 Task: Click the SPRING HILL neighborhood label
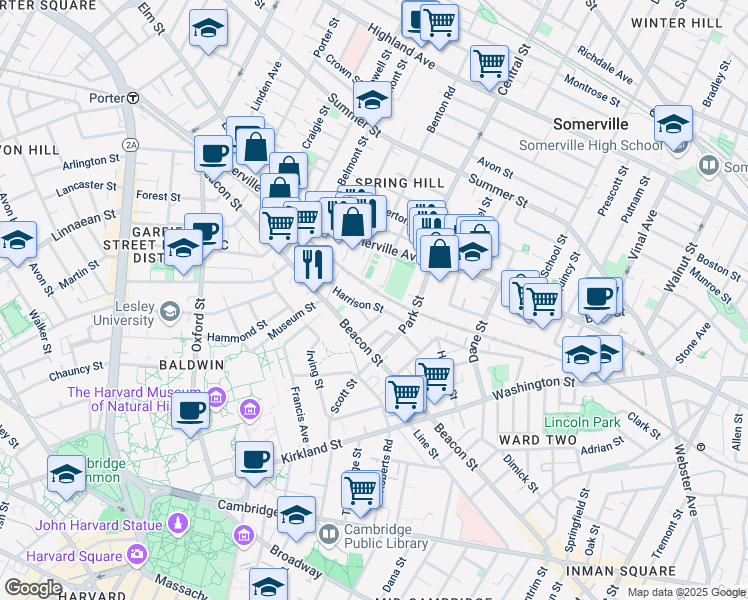(x=400, y=183)
